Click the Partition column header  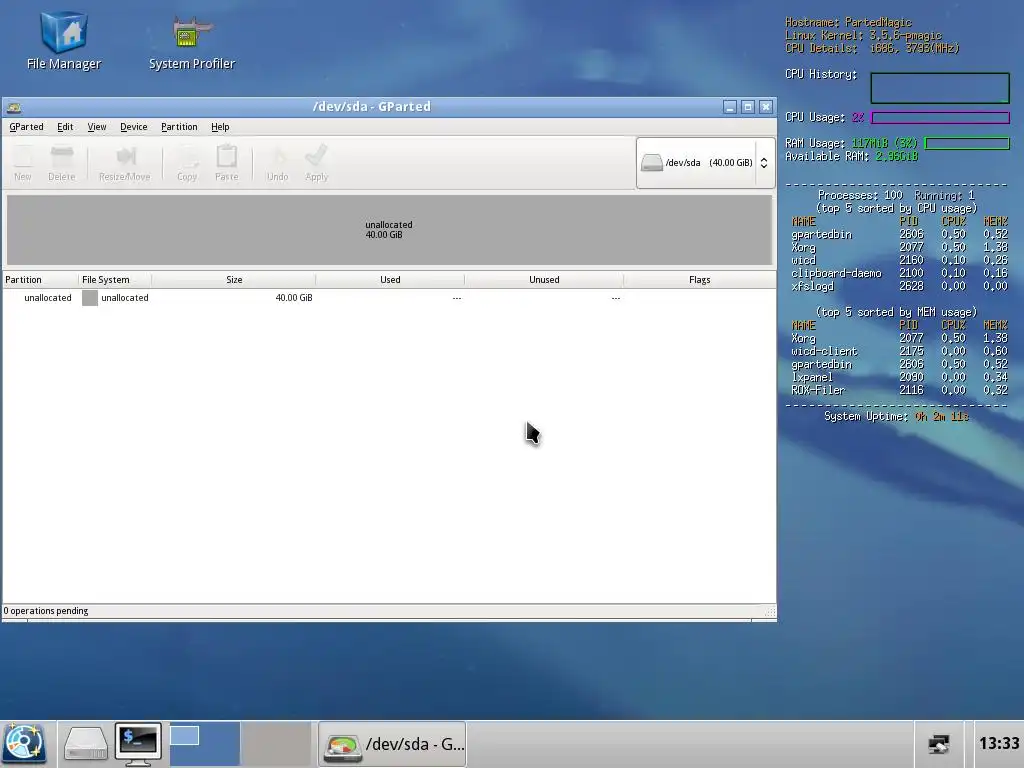pos(40,280)
